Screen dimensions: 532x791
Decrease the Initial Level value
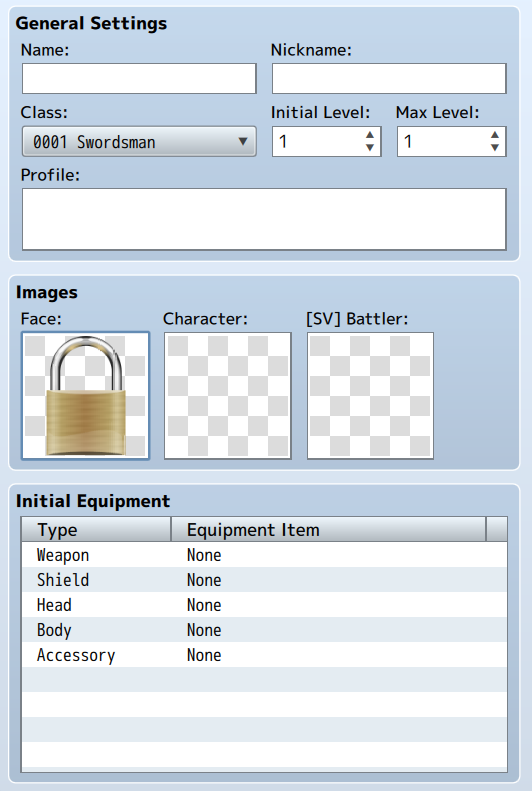370,148
